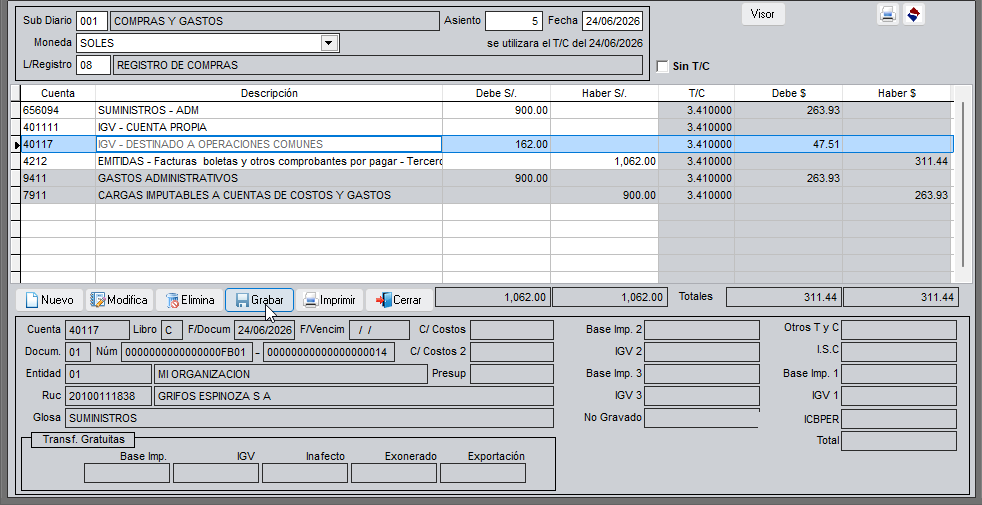The width and height of the screenshot is (982, 505).
Task: Click the Docum. type field 01
Action: (78, 352)
